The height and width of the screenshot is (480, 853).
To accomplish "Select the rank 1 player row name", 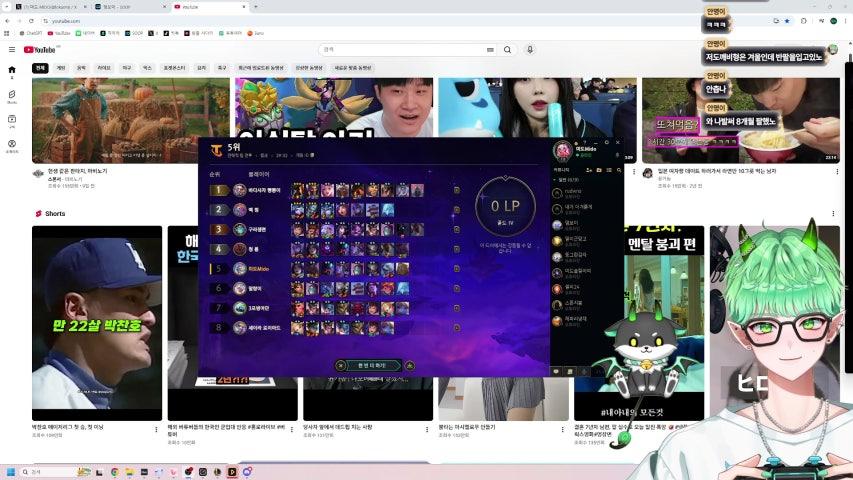I will click(x=264, y=190).
